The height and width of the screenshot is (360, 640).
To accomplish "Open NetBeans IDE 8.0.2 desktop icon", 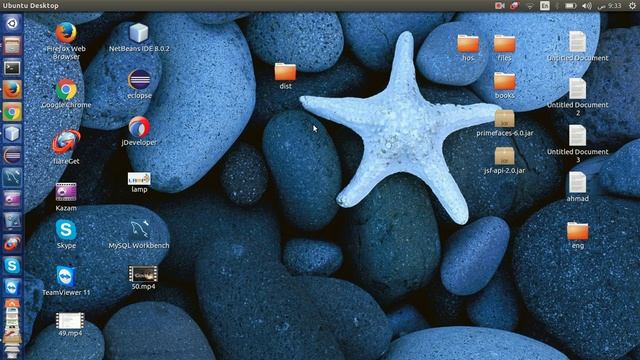I will coord(139,33).
